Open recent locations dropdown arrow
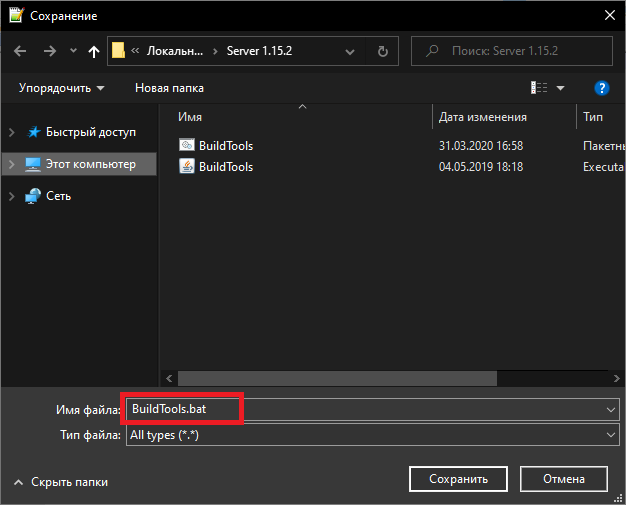Viewport: 626px width, 505px height. pos(73,51)
